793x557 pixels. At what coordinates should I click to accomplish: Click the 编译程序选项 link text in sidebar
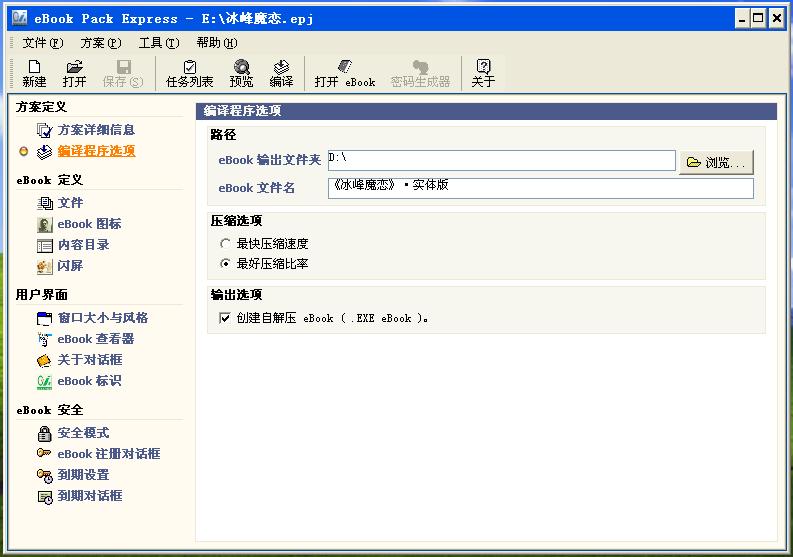(96, 151)
